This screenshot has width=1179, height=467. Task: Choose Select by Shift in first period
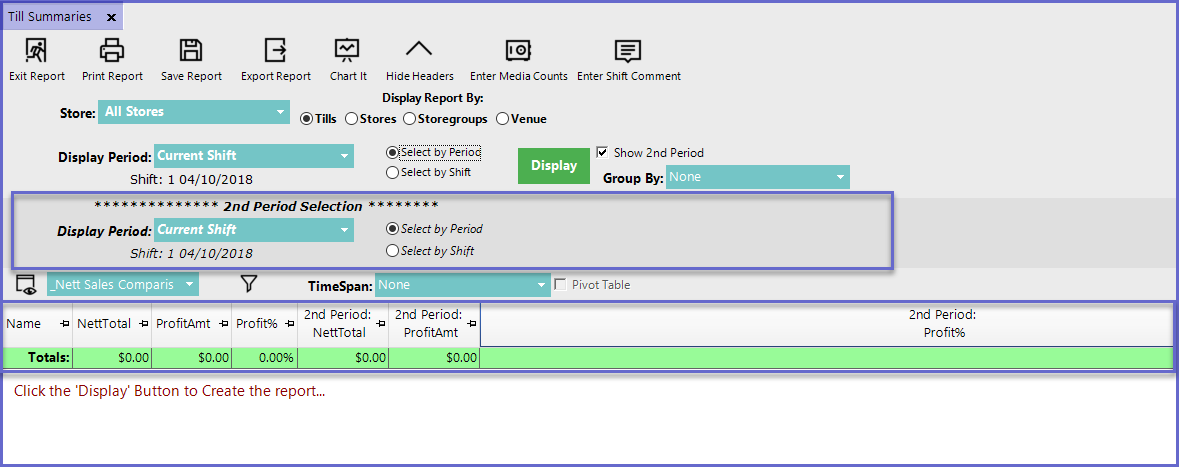click(393, 173)
